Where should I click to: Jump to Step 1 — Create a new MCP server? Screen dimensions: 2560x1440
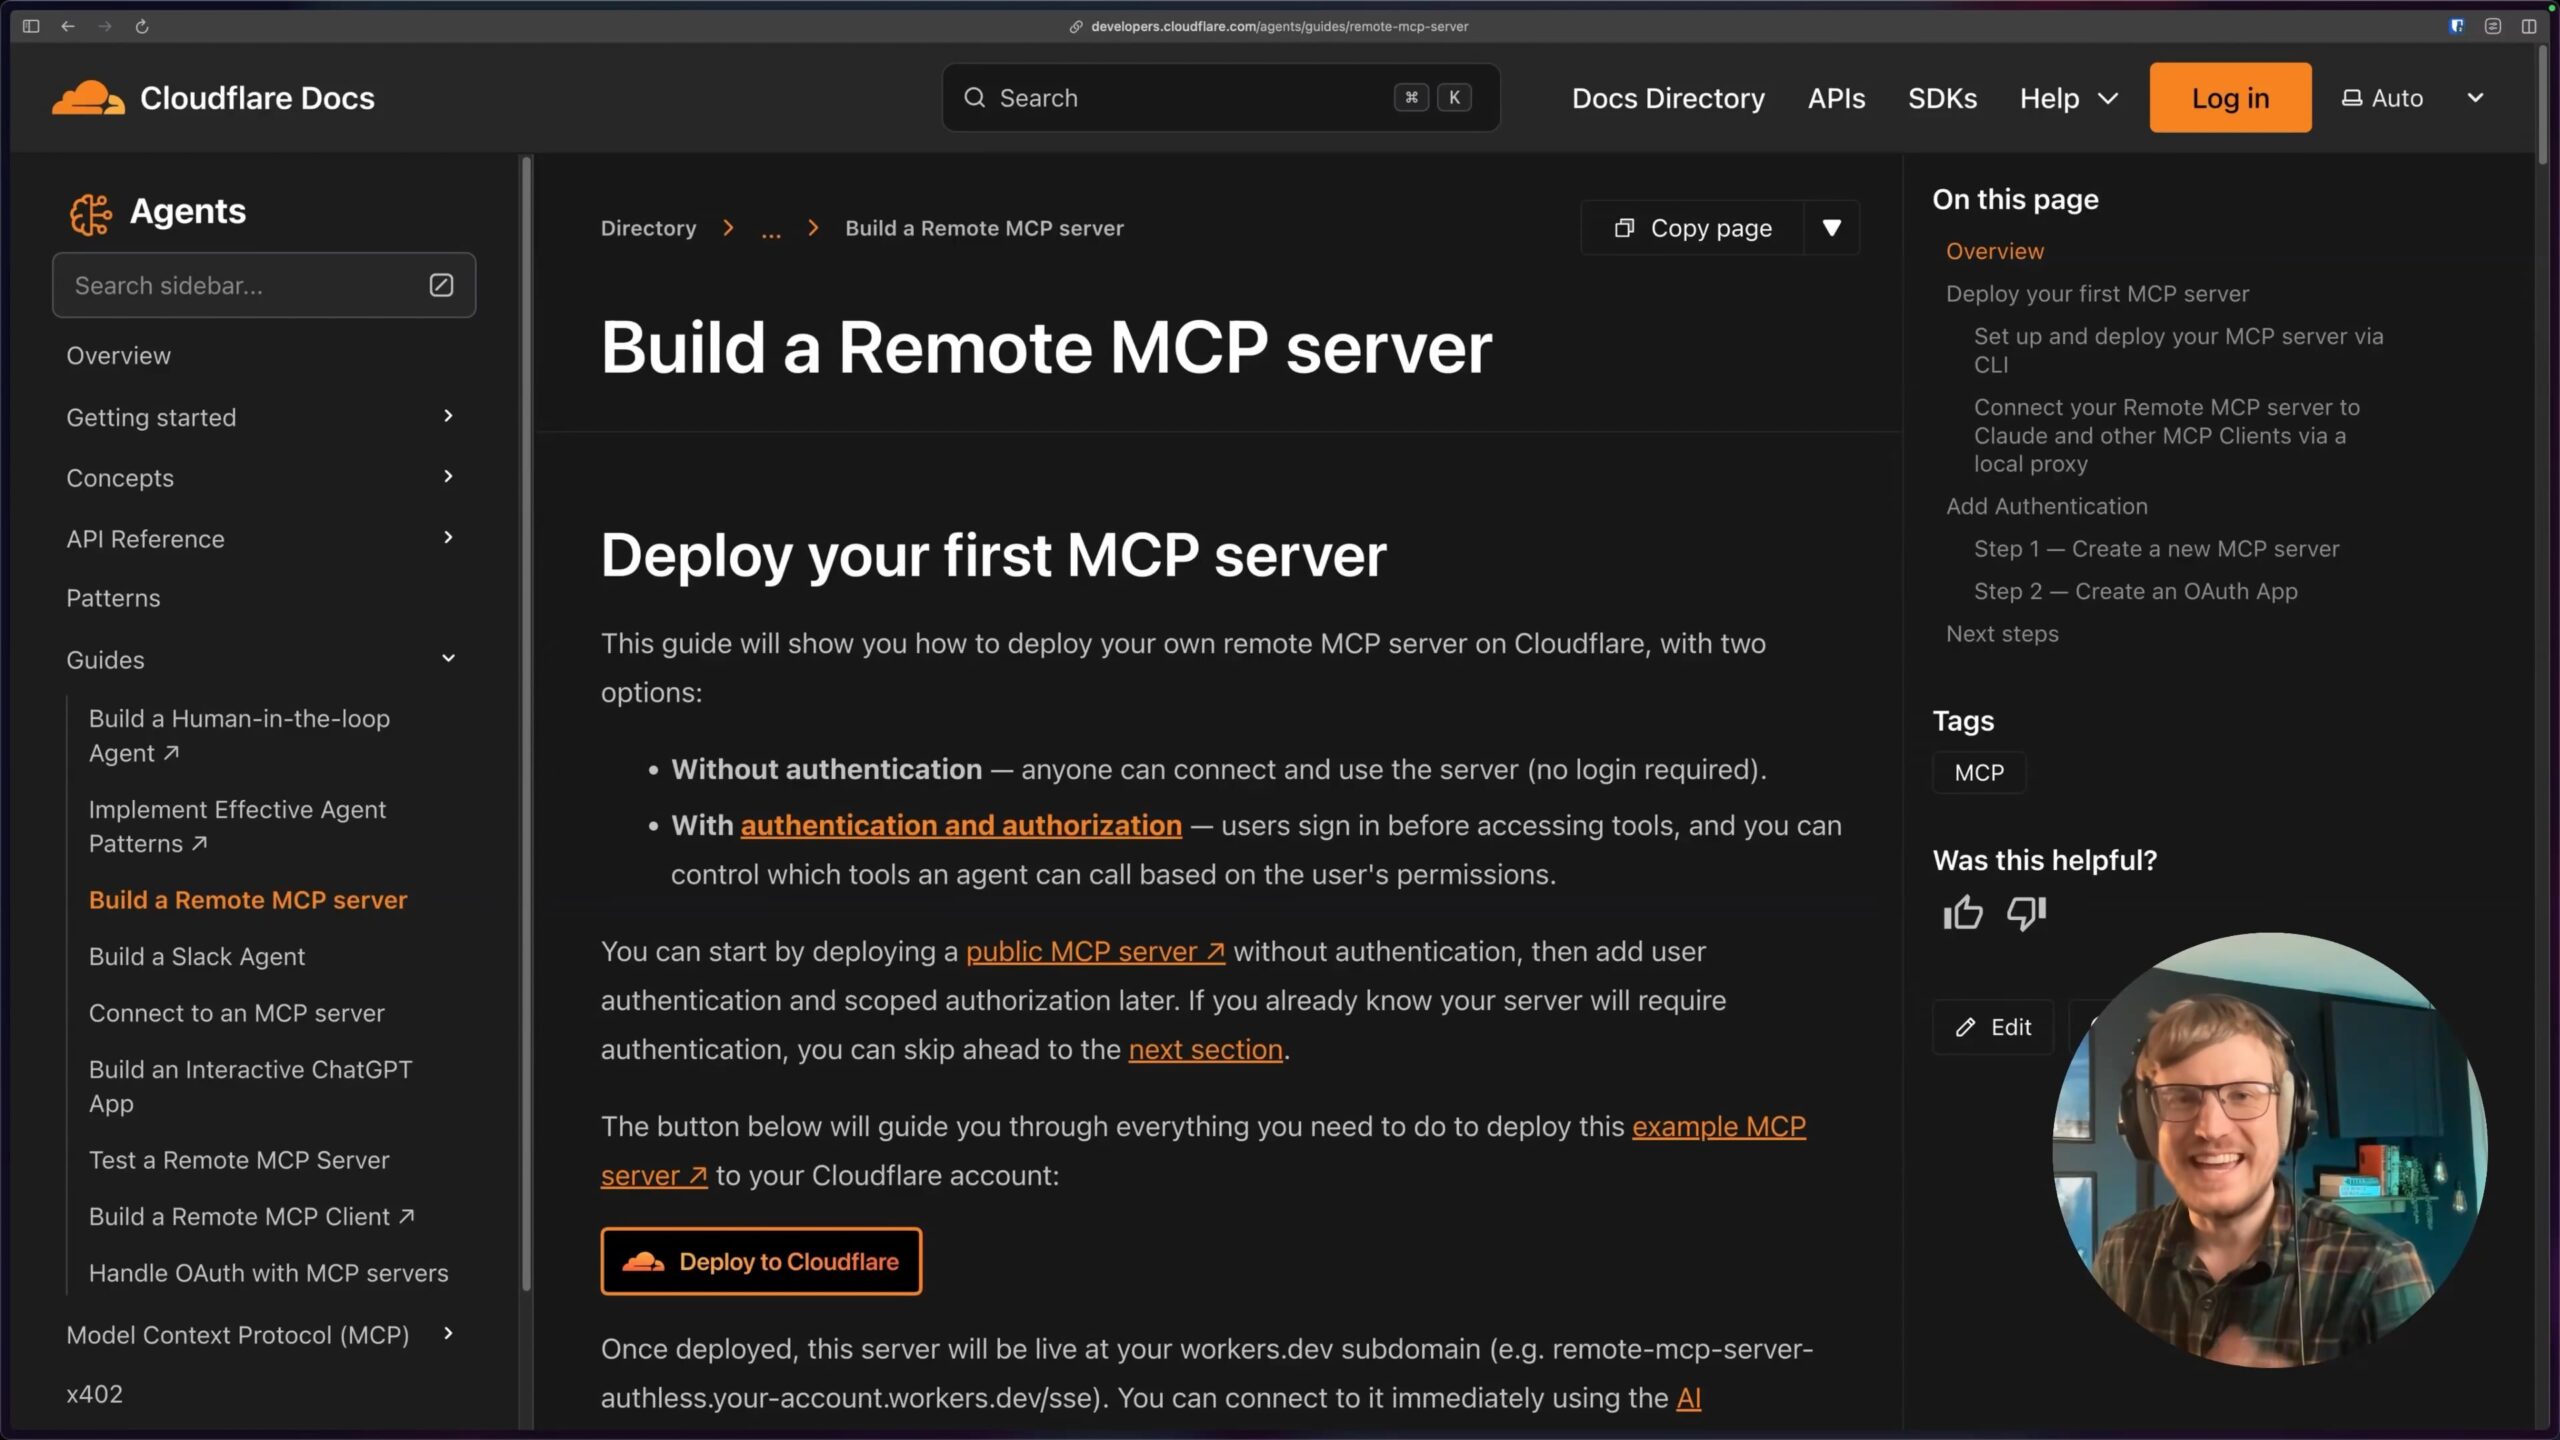coord(2156,549)
